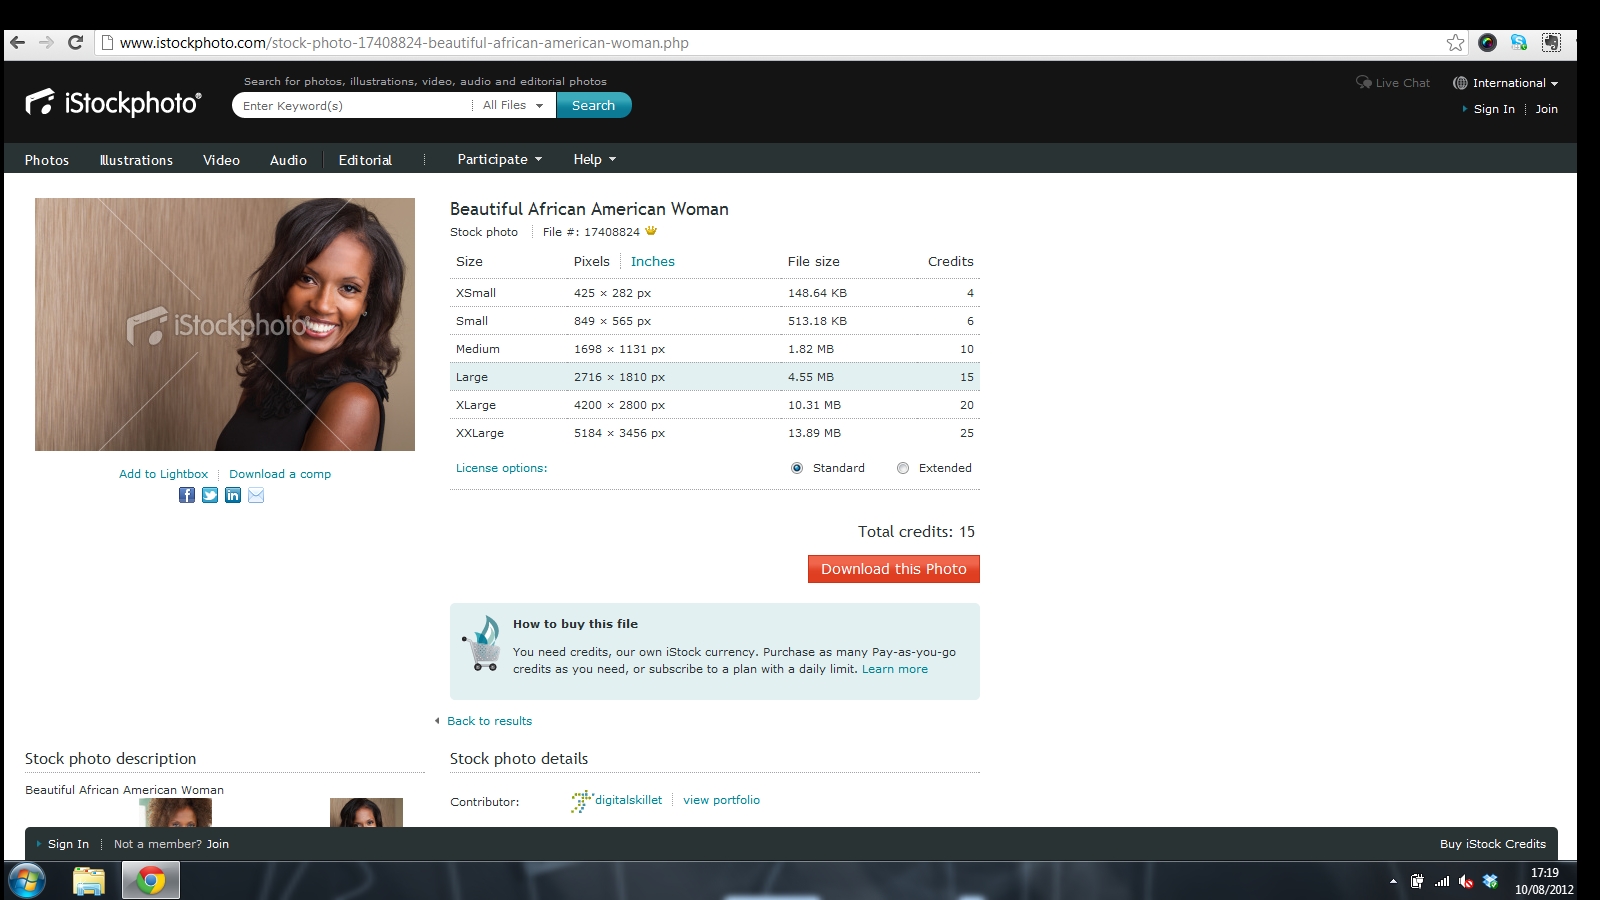Open the Editorial section

[365, 160]
